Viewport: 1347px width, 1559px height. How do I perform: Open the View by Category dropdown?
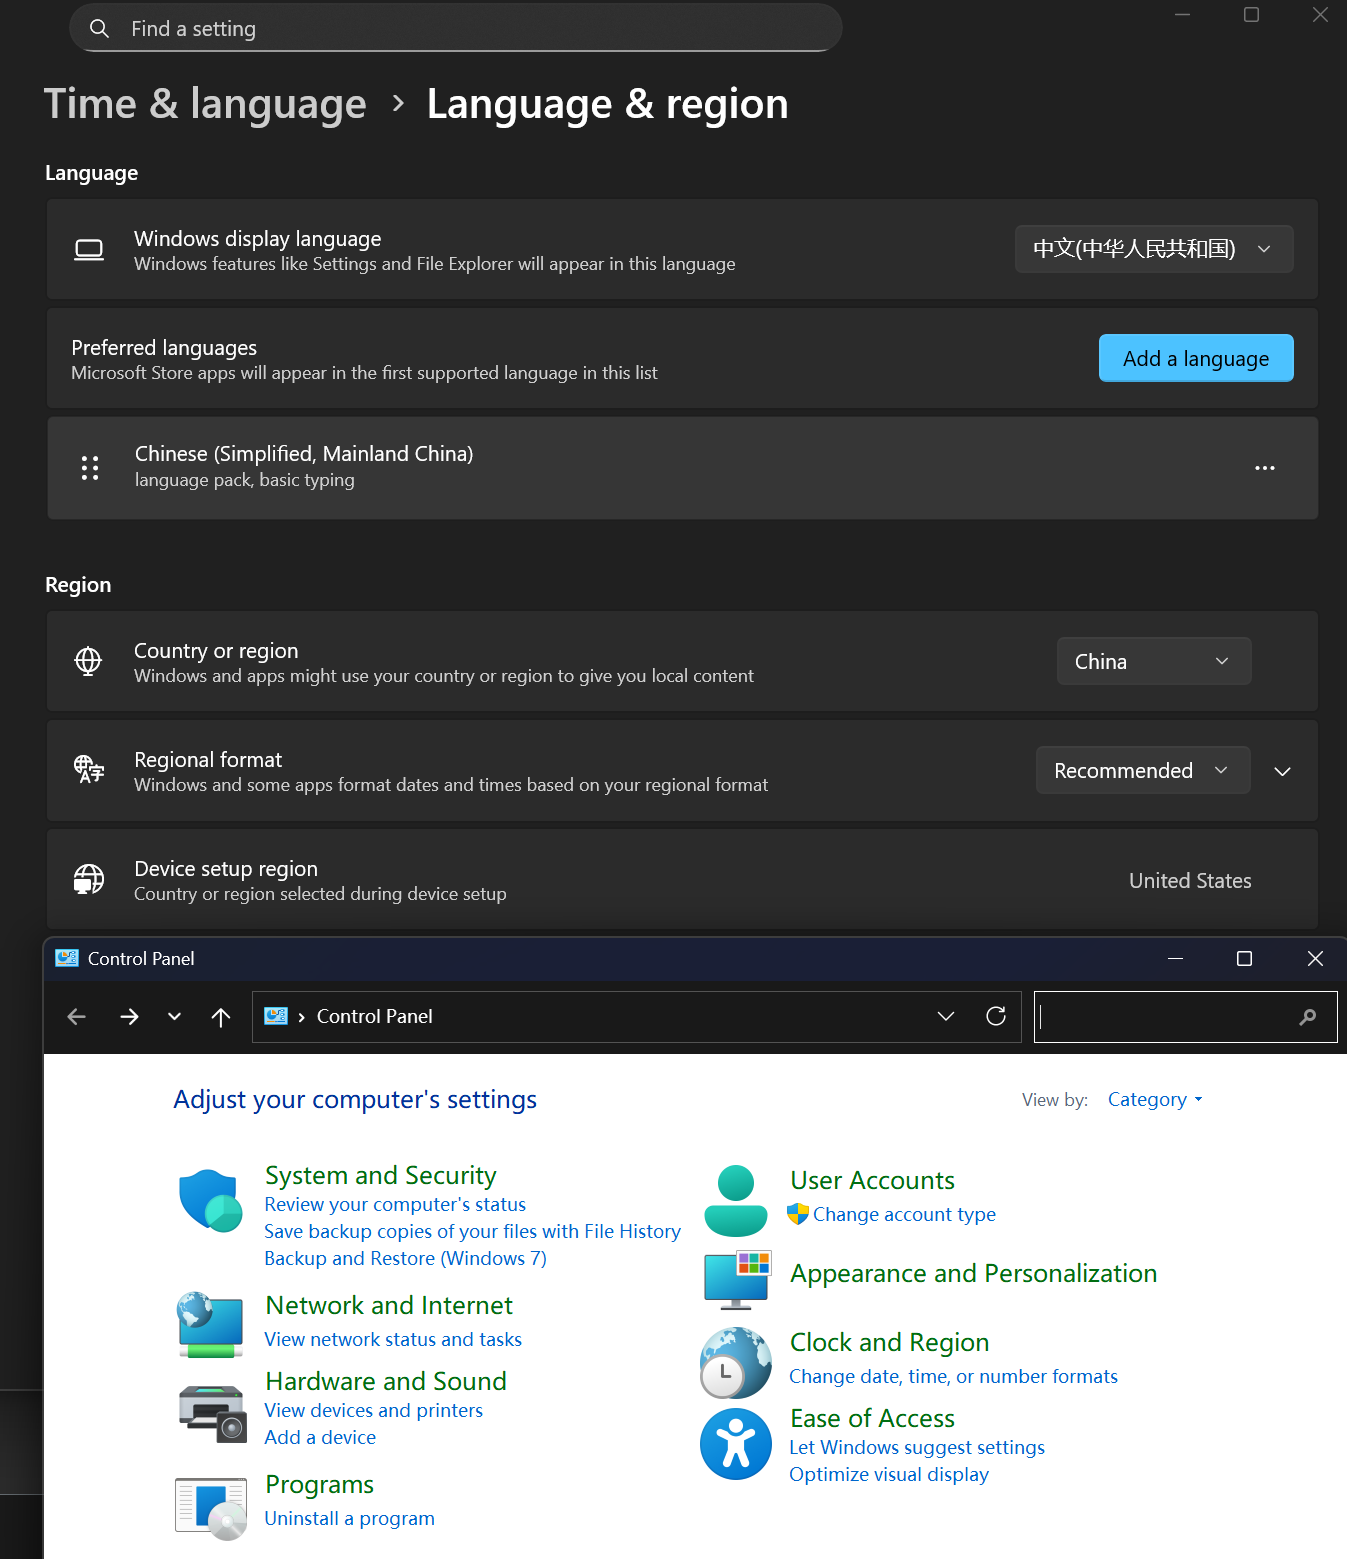(x=1155, y=1099)
